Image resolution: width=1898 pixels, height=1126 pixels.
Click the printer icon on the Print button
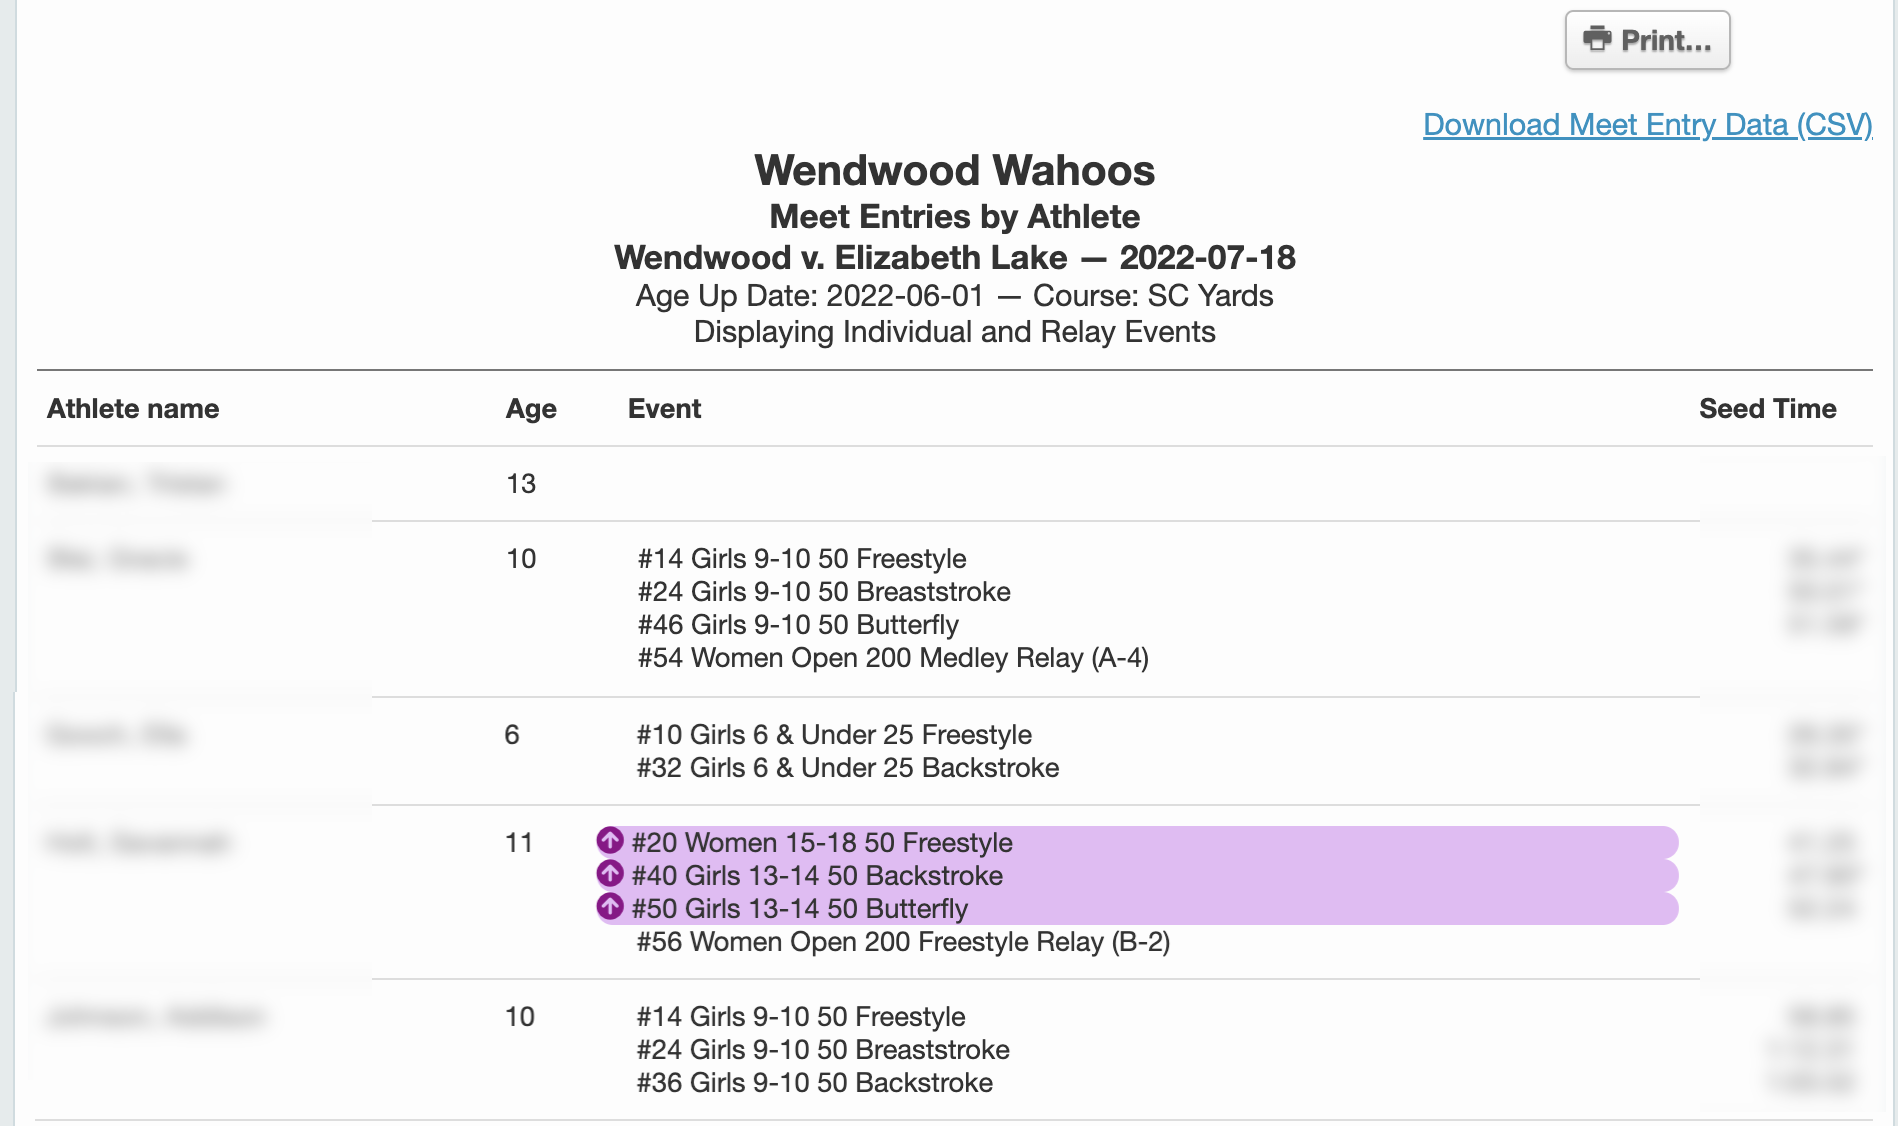(x=1597, y=40)
